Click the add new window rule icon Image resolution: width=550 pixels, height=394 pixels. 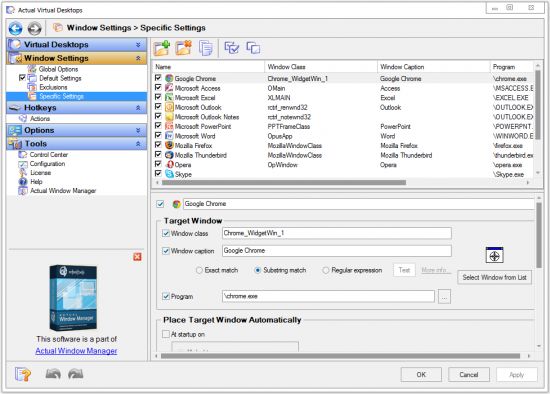162,48
